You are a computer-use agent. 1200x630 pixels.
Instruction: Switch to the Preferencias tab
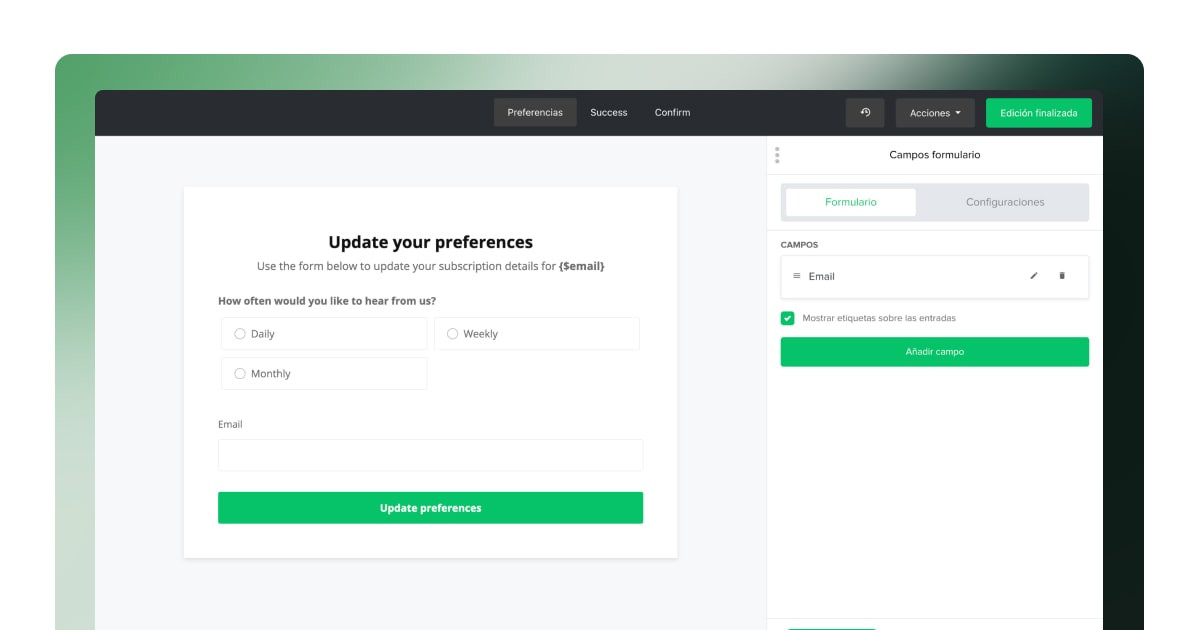(535, 113)
